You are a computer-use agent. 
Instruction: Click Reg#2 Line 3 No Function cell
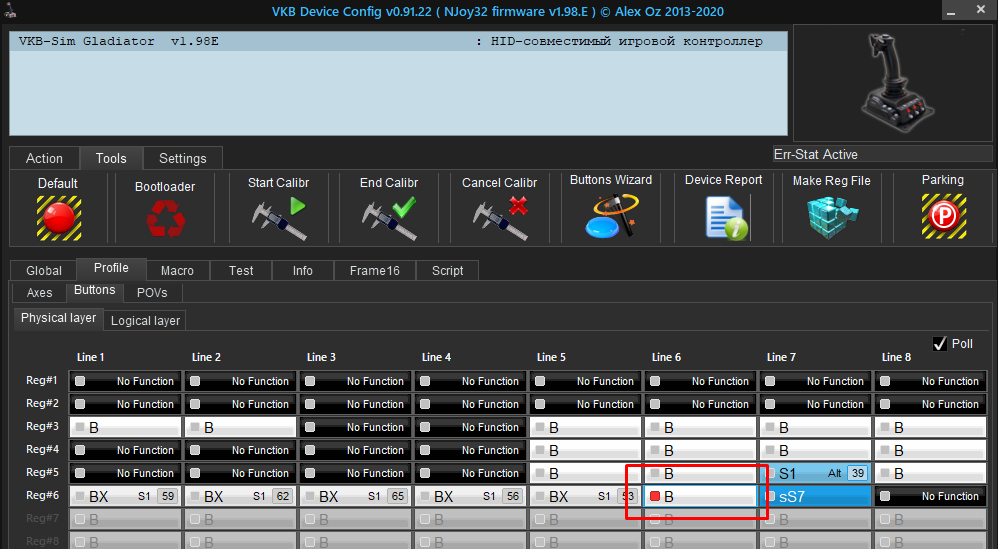pos(356,404)
